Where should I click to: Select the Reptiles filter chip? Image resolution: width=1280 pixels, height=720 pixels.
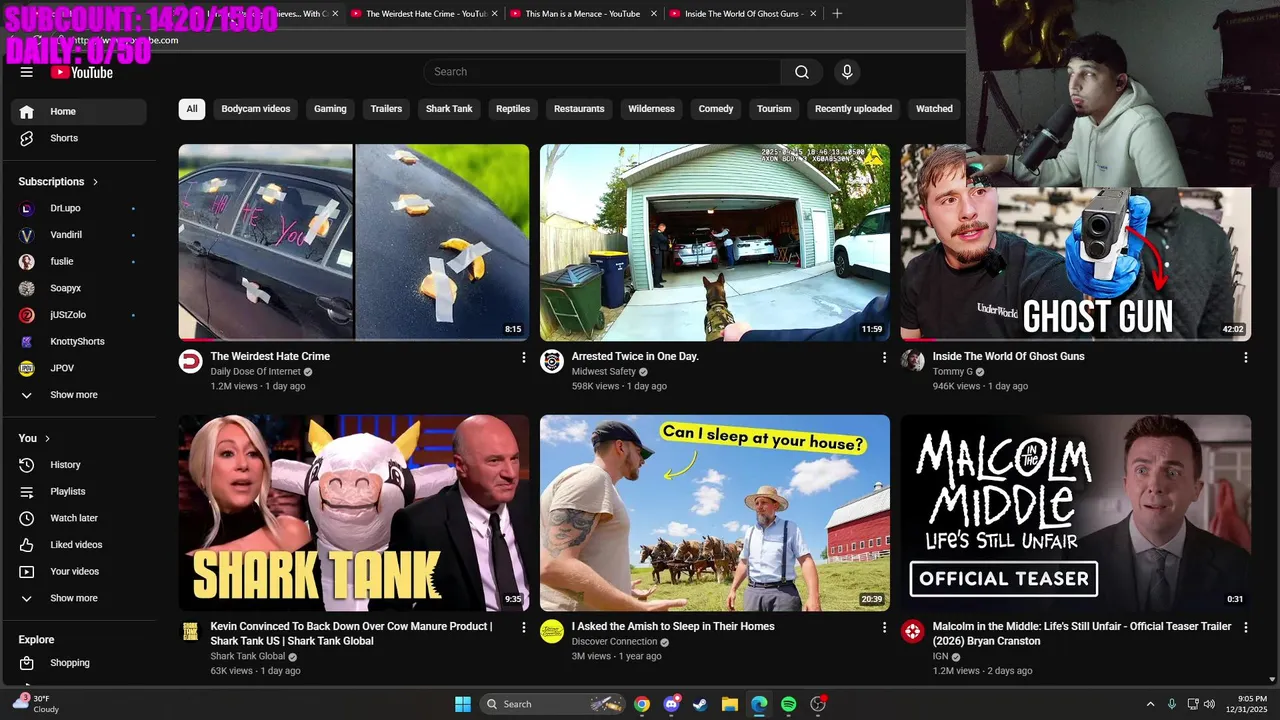pyautogui.click(x=513, y=109)
